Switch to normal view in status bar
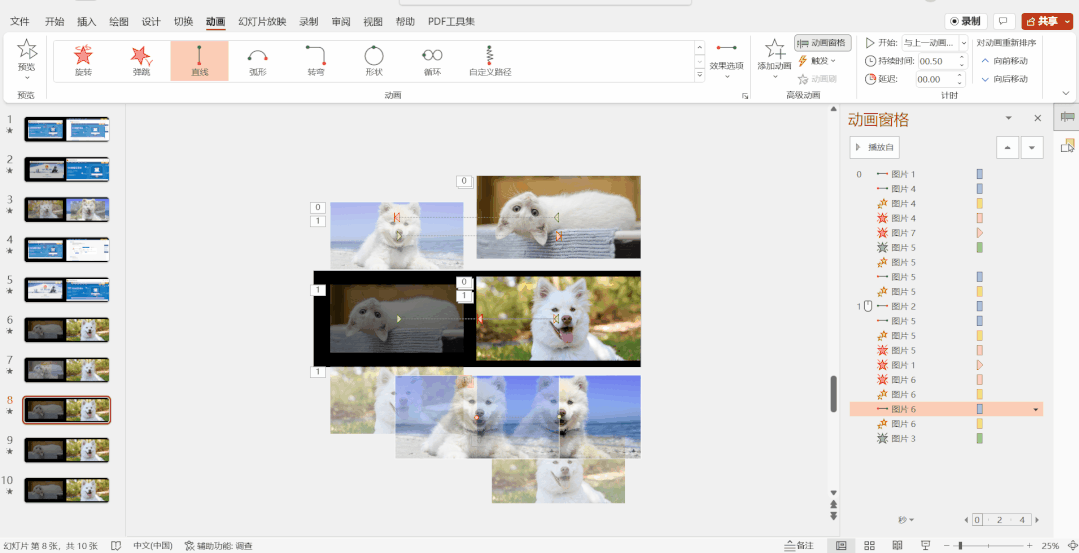This screenshot has height=553, width=1079. 841,545
